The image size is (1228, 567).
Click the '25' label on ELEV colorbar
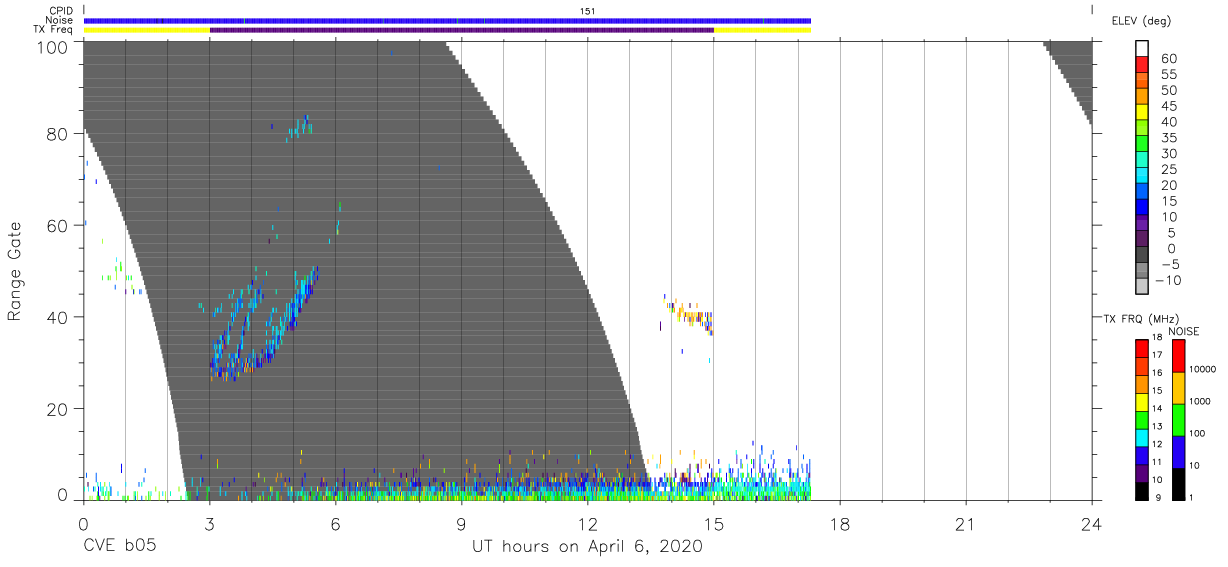tap(1168, 169)
